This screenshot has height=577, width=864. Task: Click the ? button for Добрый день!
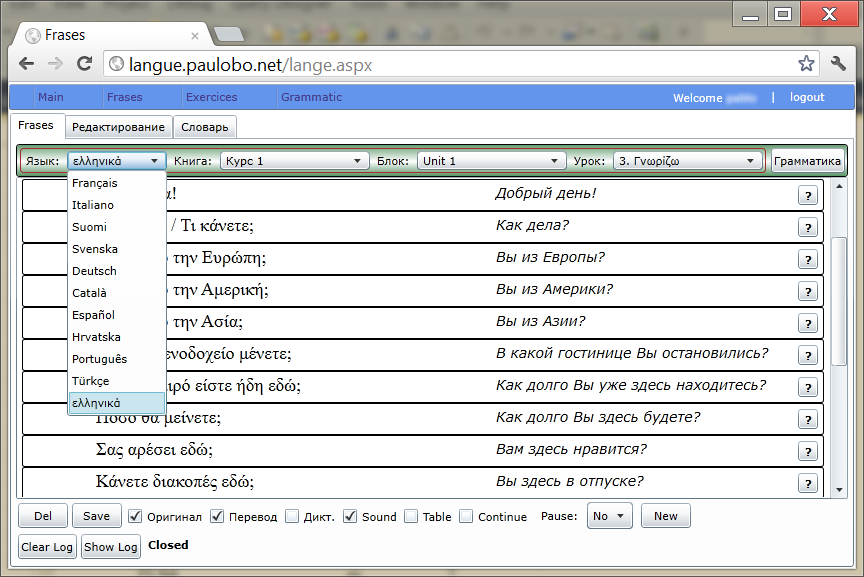click(x=808, y=195)
